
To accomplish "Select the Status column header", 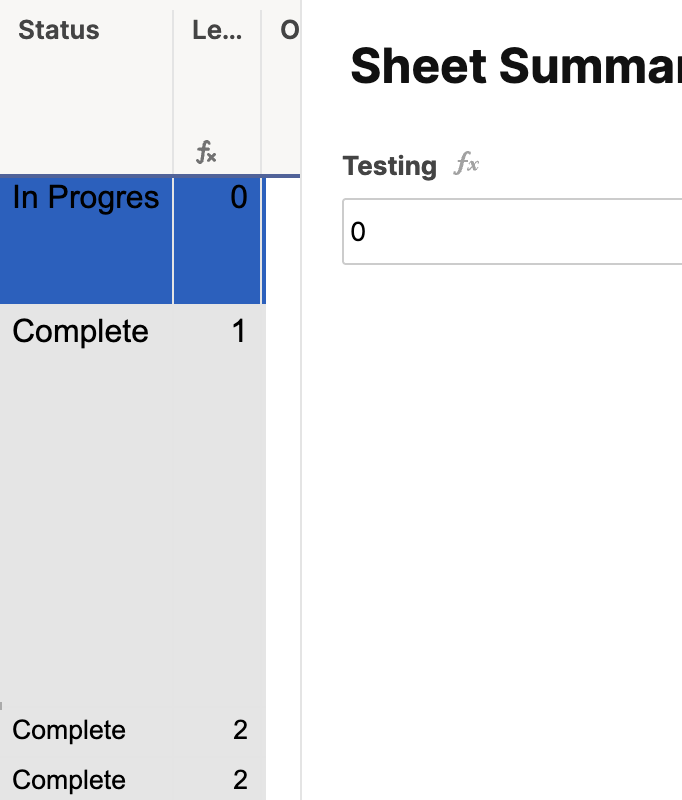I will click(86, 87).
